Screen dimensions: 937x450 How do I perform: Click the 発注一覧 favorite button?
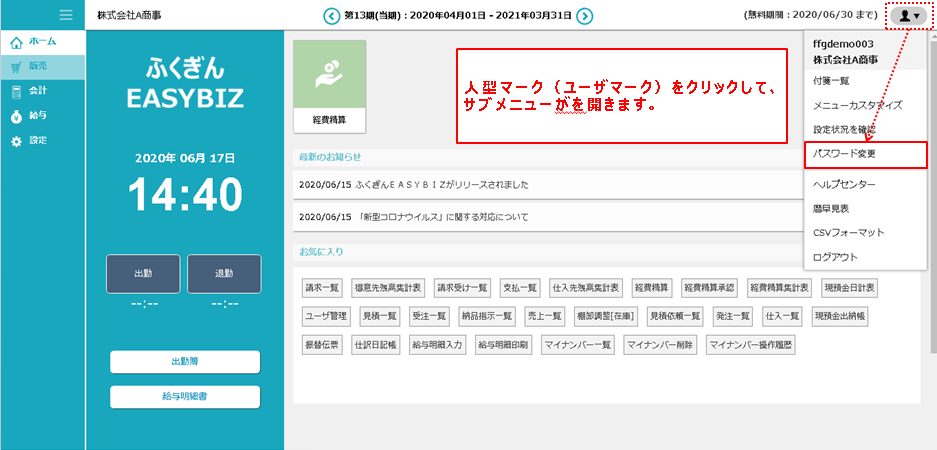click(x=732, y=316)
